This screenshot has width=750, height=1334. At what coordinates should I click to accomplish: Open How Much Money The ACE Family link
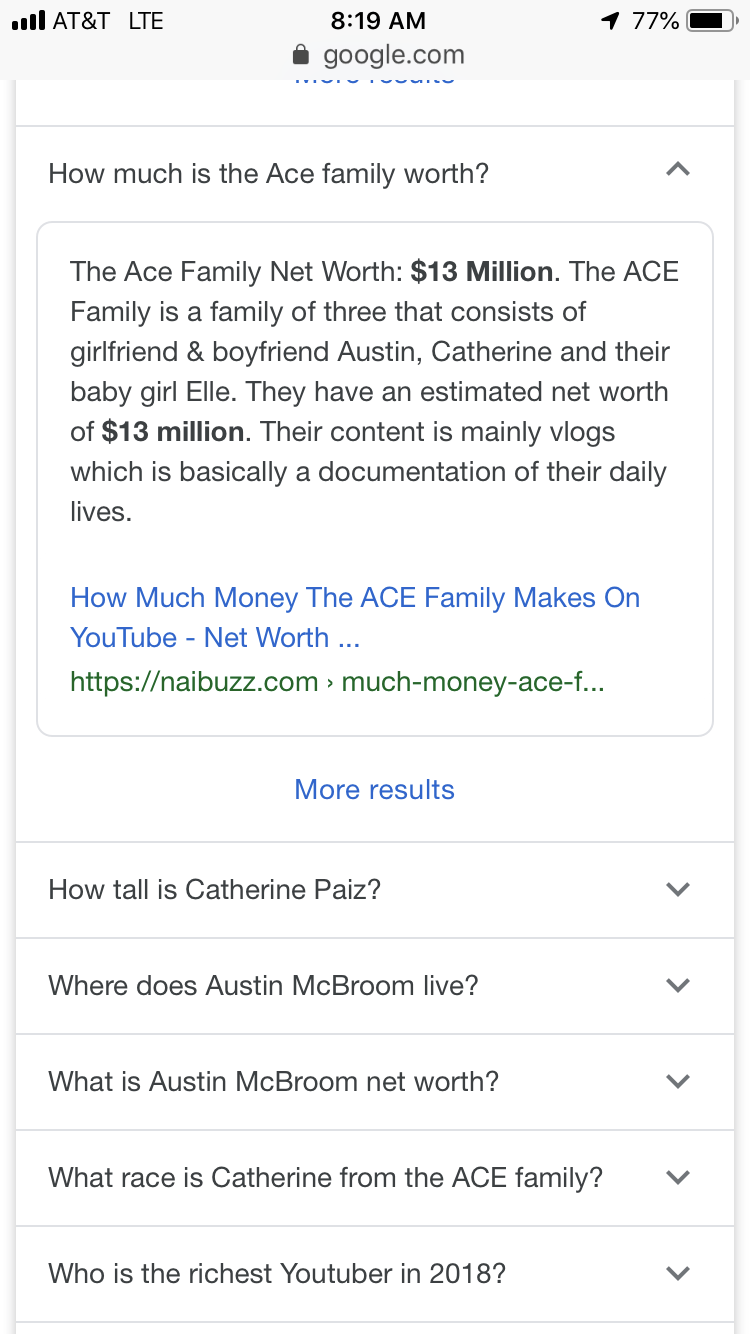pos(355,618)
